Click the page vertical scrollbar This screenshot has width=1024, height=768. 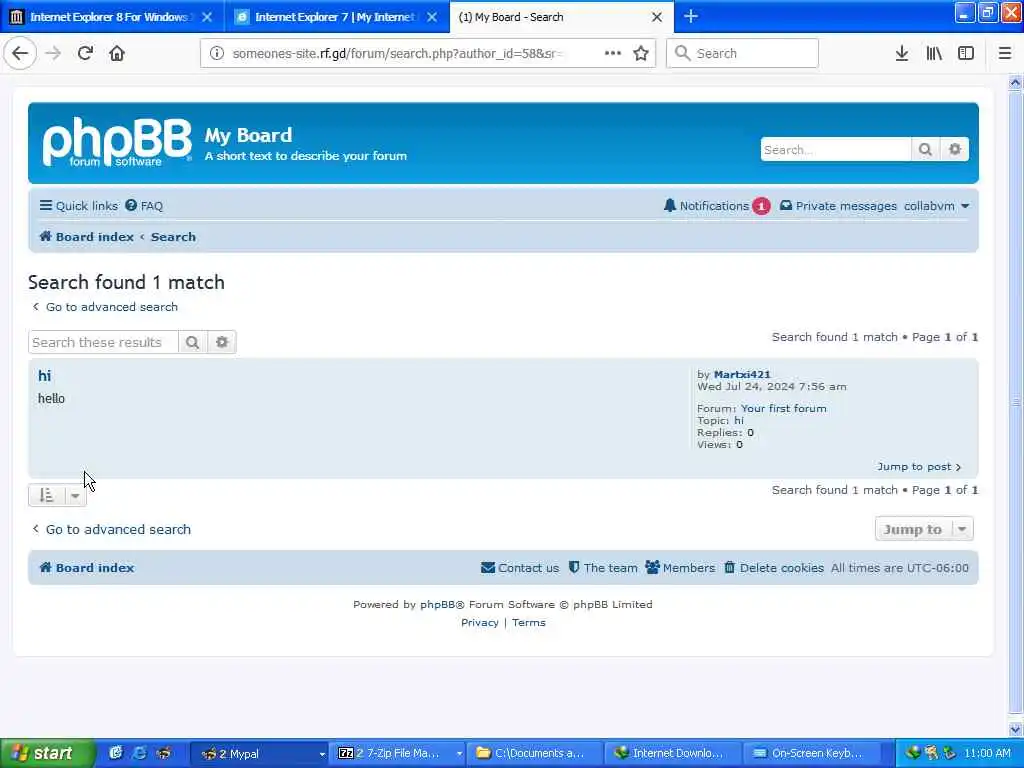tap(1016, 404)
